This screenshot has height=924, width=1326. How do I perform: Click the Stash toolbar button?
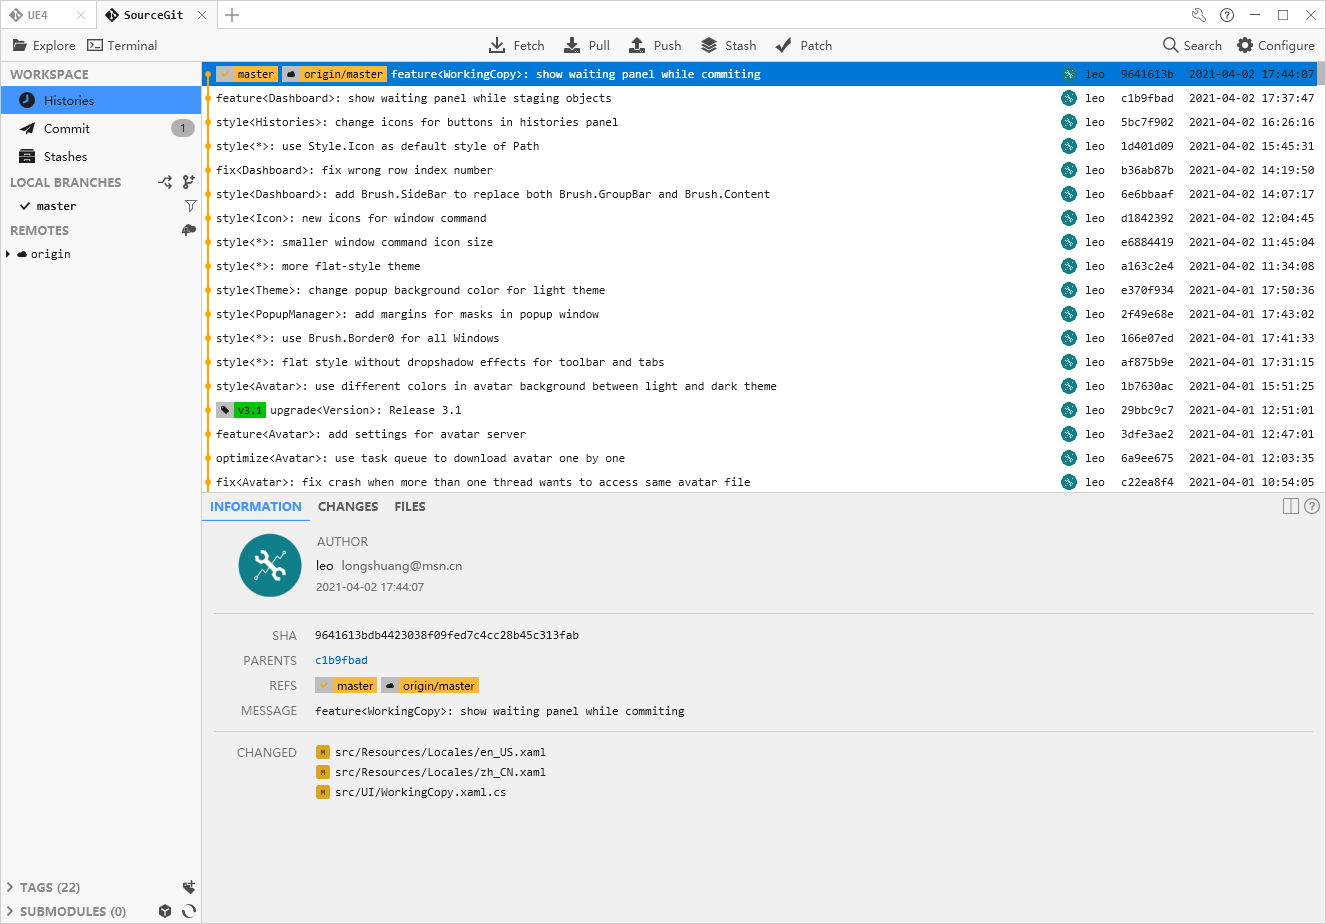point(729,45)
